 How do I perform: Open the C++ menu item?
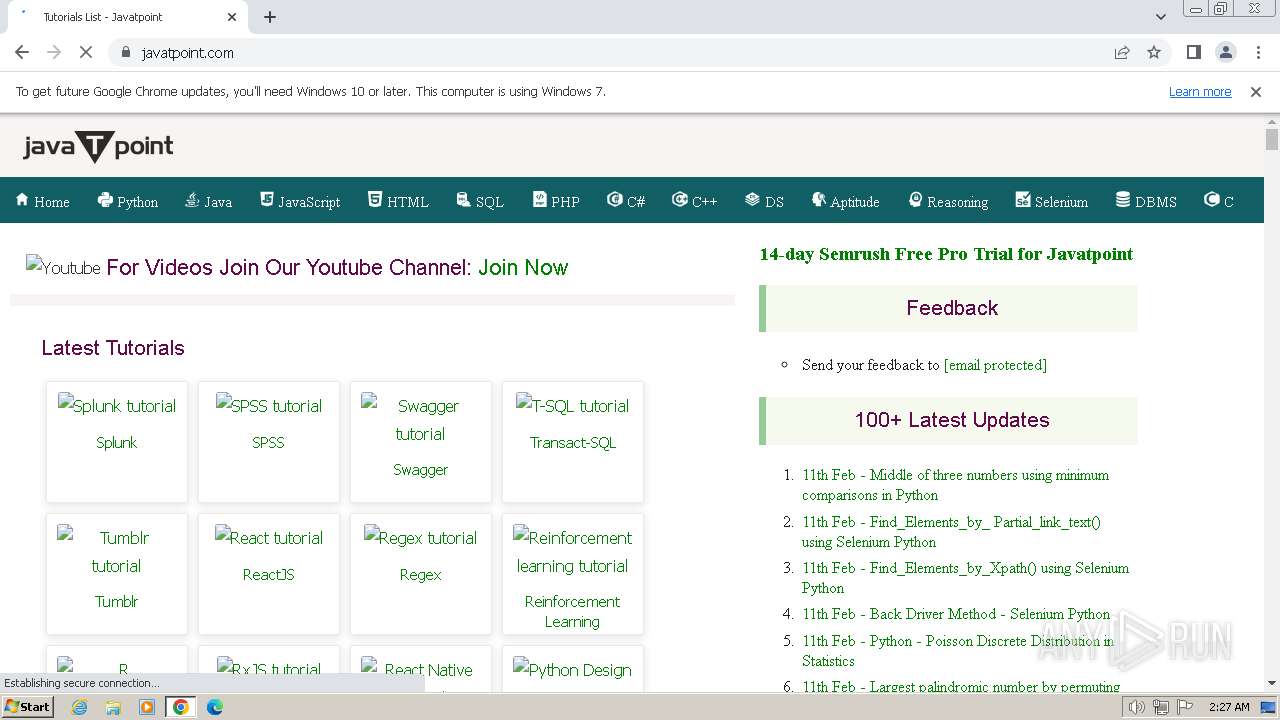coord(695,201)
